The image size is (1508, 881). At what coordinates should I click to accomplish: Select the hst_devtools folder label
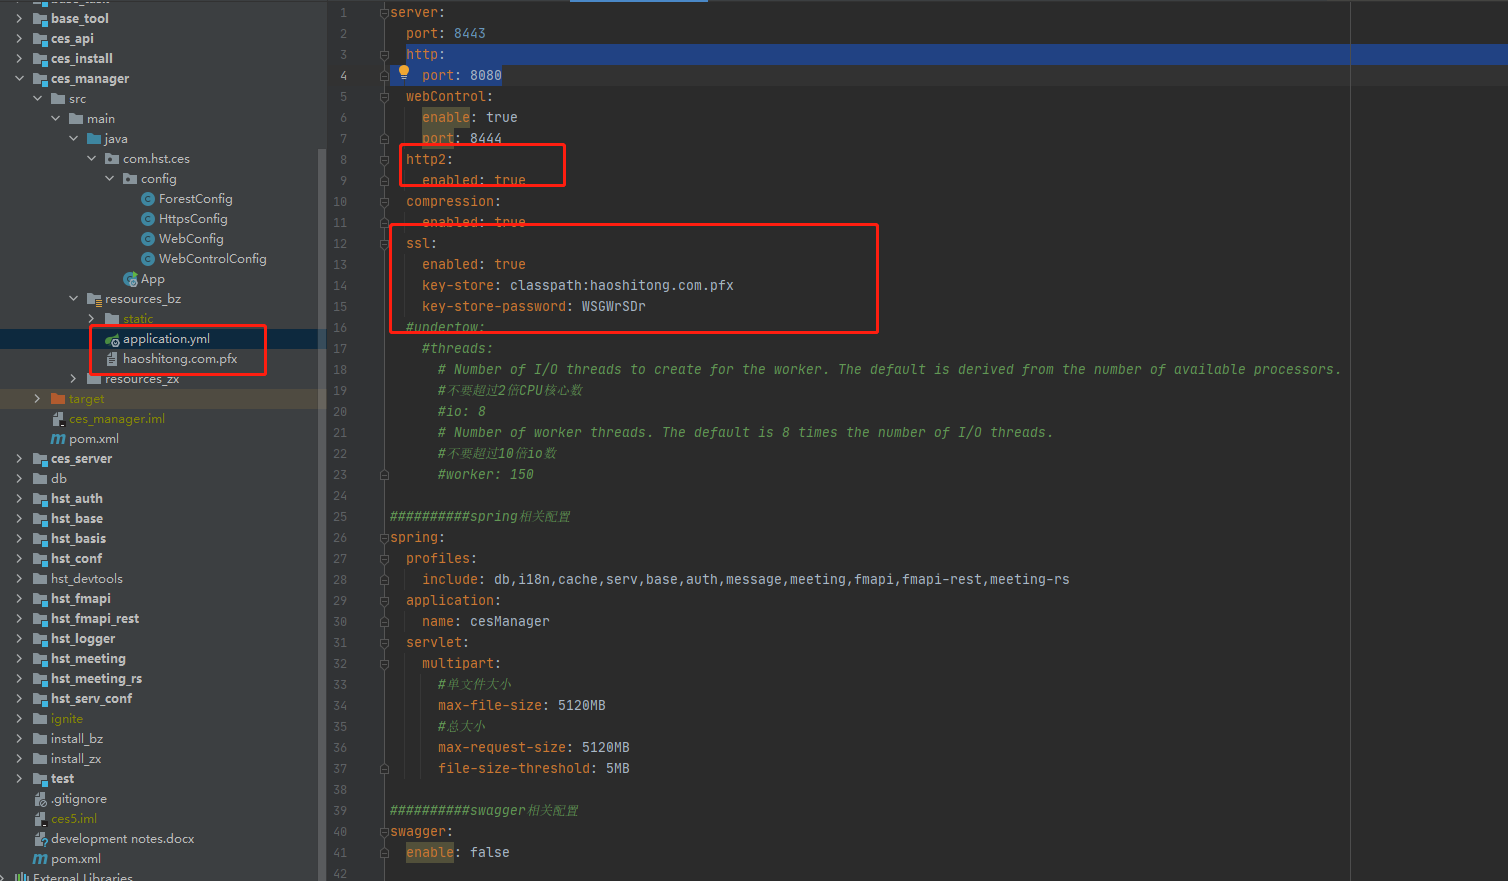(x=87, y=579)
